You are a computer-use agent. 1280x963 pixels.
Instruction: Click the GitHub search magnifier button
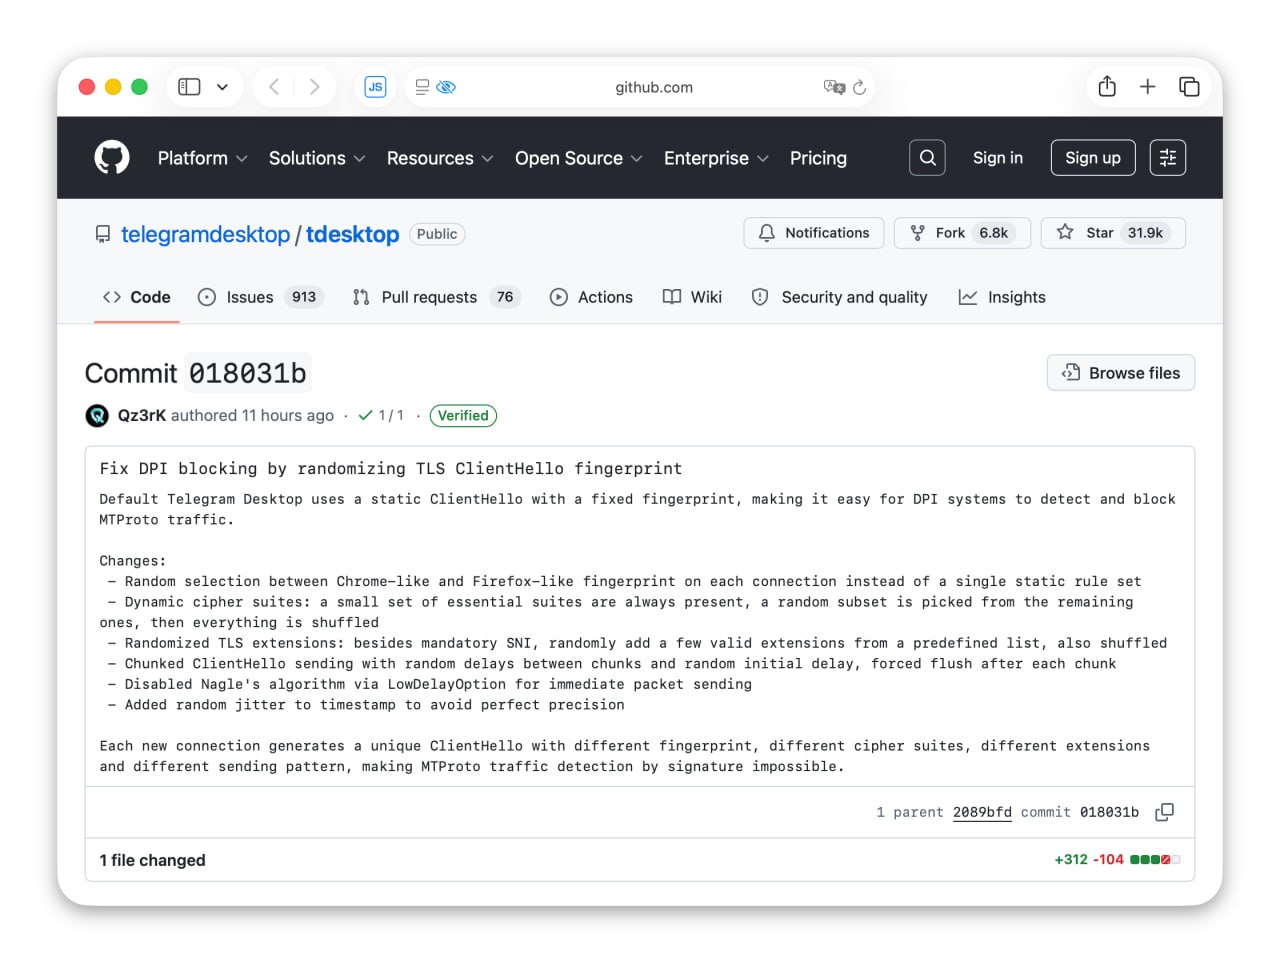(927, 158)
